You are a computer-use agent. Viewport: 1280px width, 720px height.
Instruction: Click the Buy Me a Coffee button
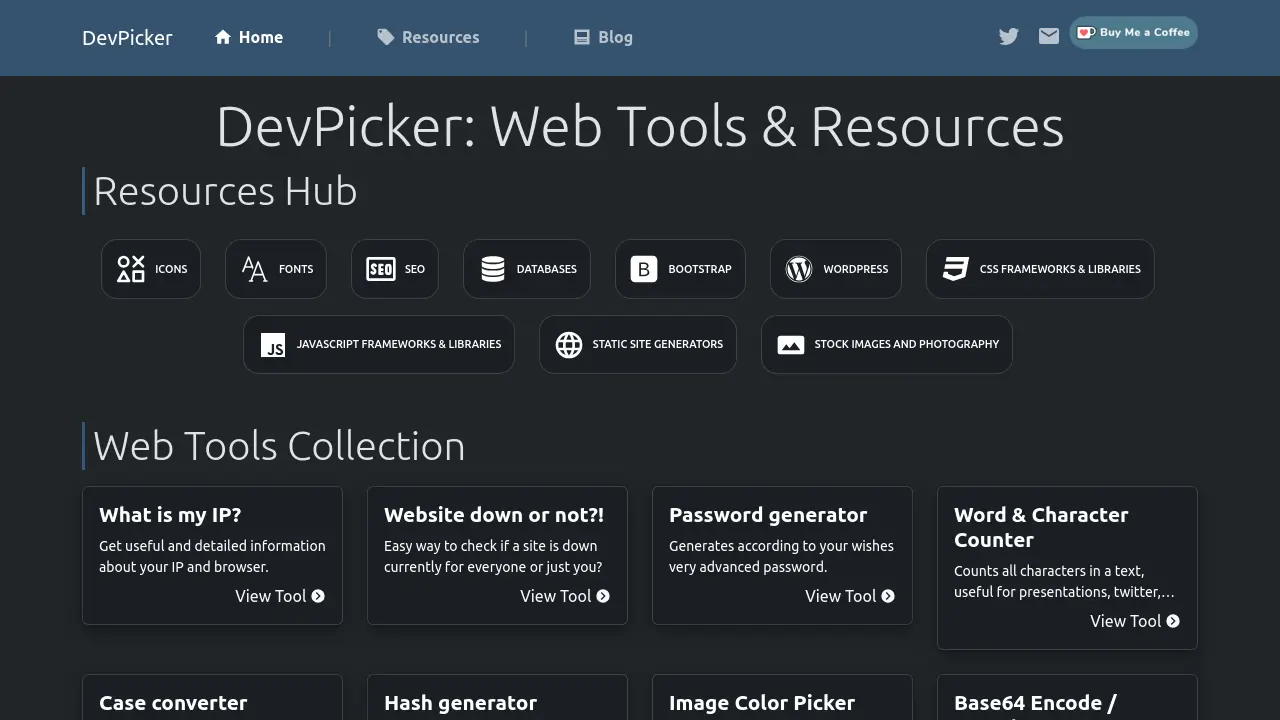pyautogui.click(x=1134, y=33)
